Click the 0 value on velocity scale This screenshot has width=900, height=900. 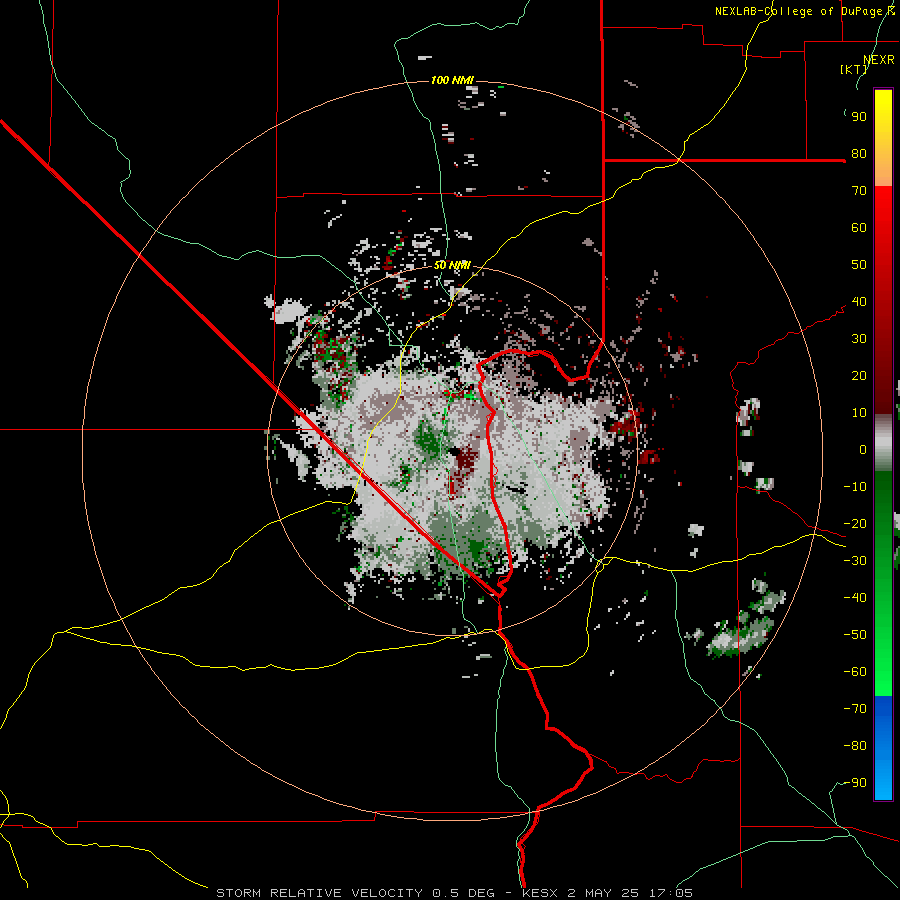pos(863,450)
